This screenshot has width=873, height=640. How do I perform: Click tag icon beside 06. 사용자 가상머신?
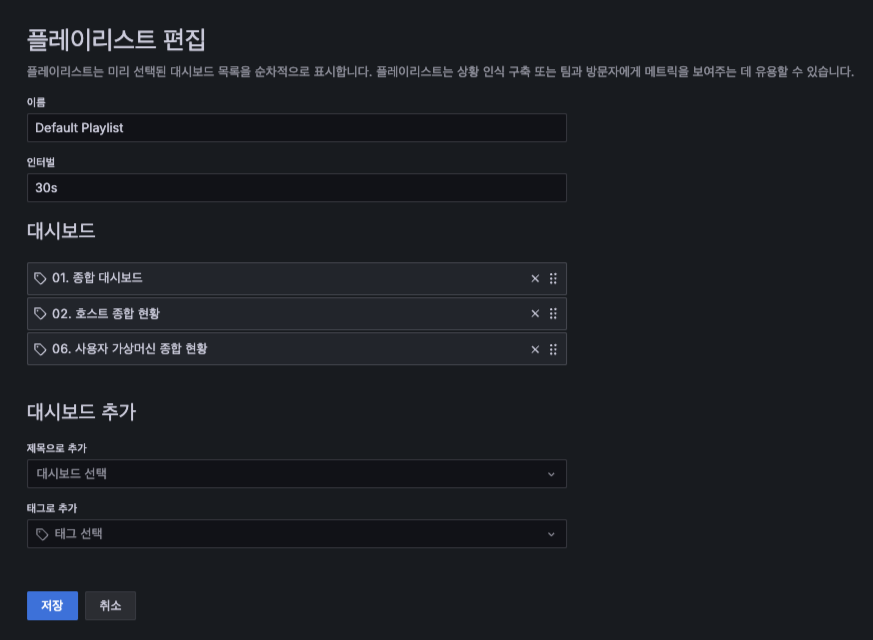click(x=41, y=349)
